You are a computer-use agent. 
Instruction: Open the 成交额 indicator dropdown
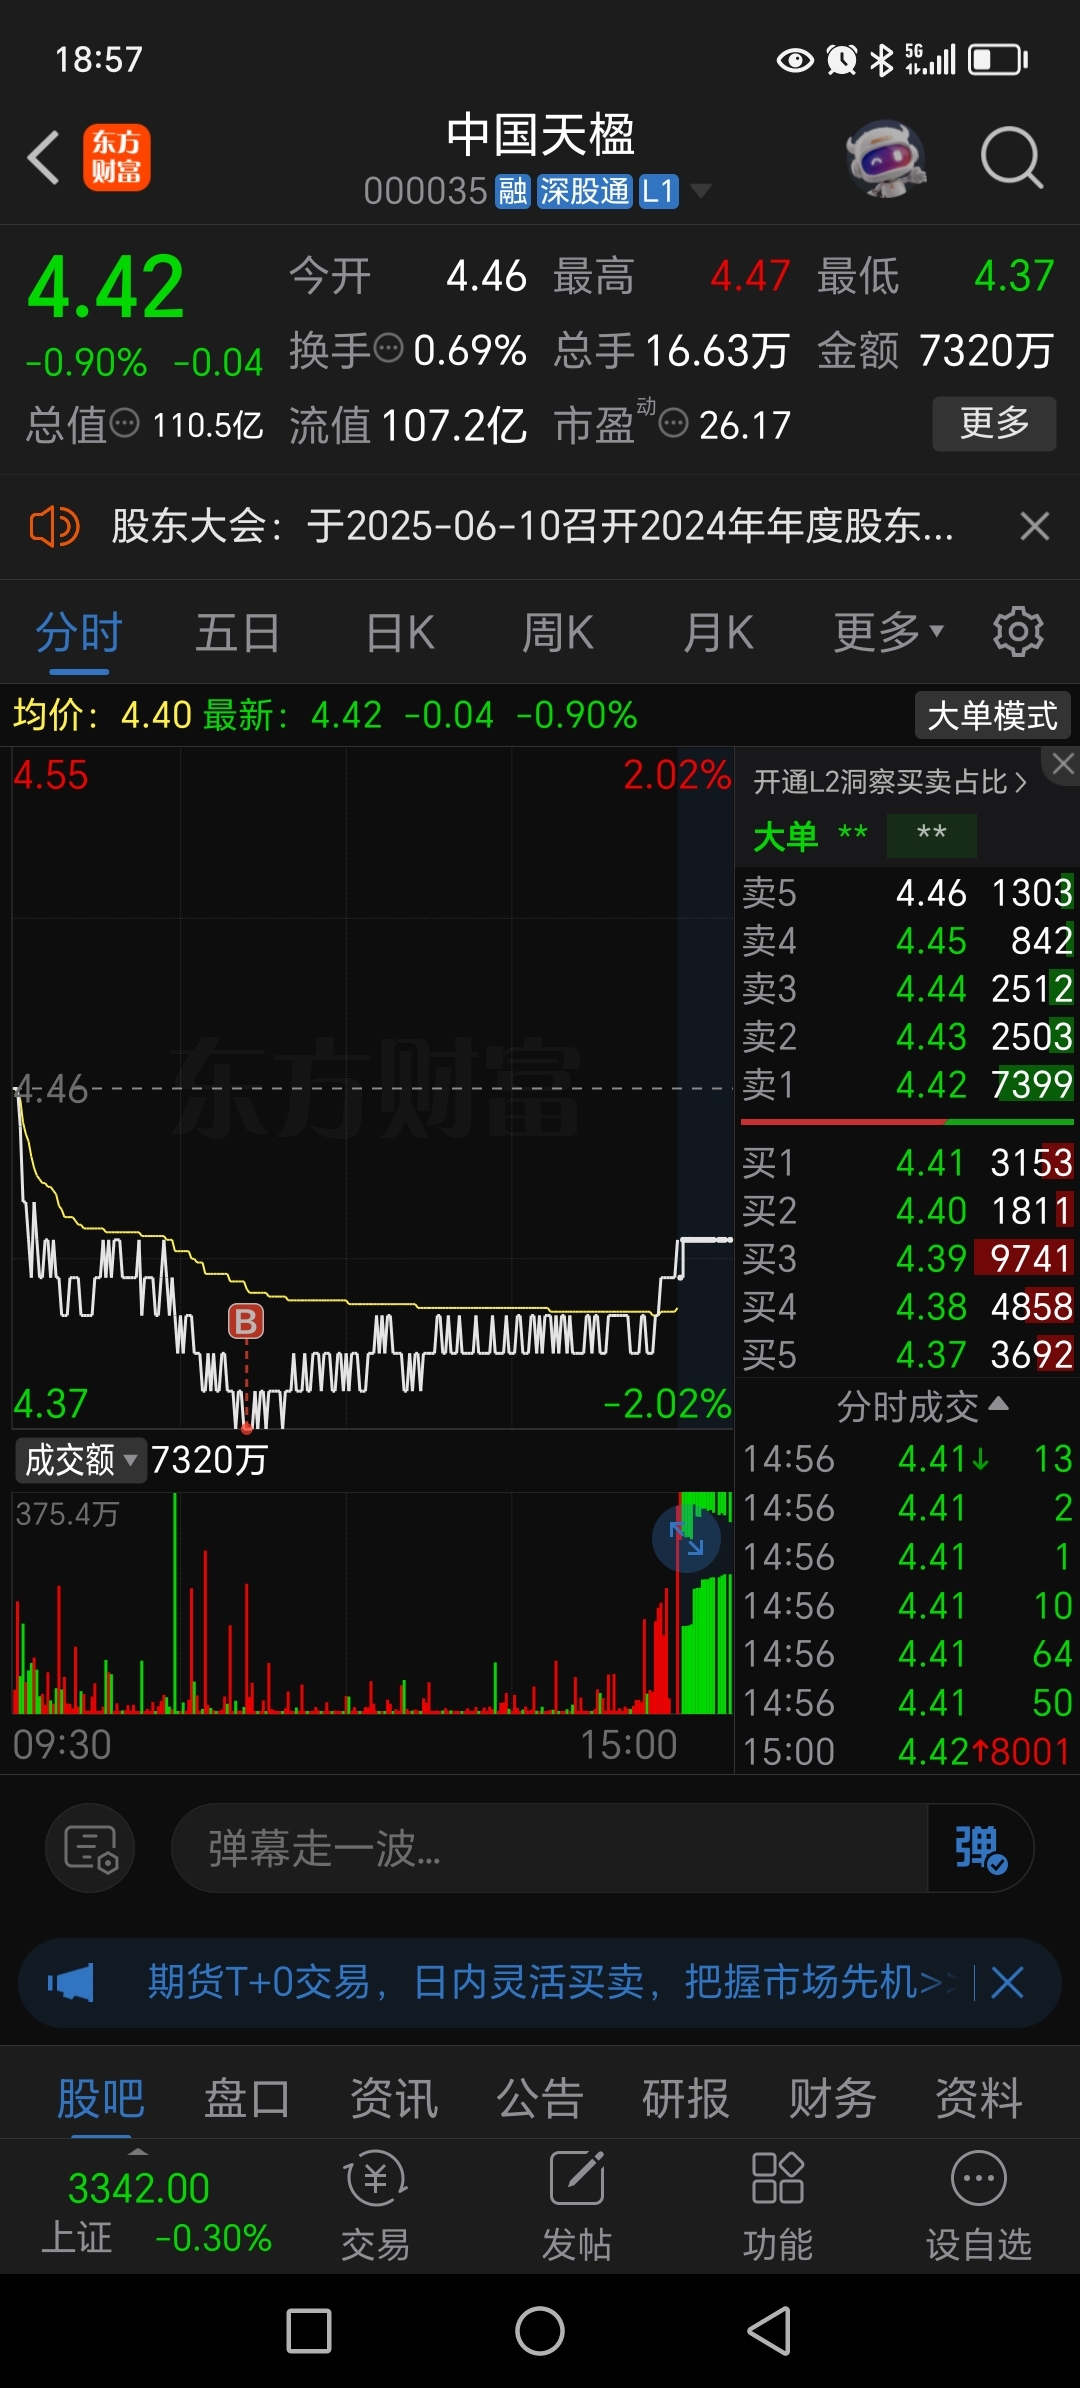(80, 1461)
